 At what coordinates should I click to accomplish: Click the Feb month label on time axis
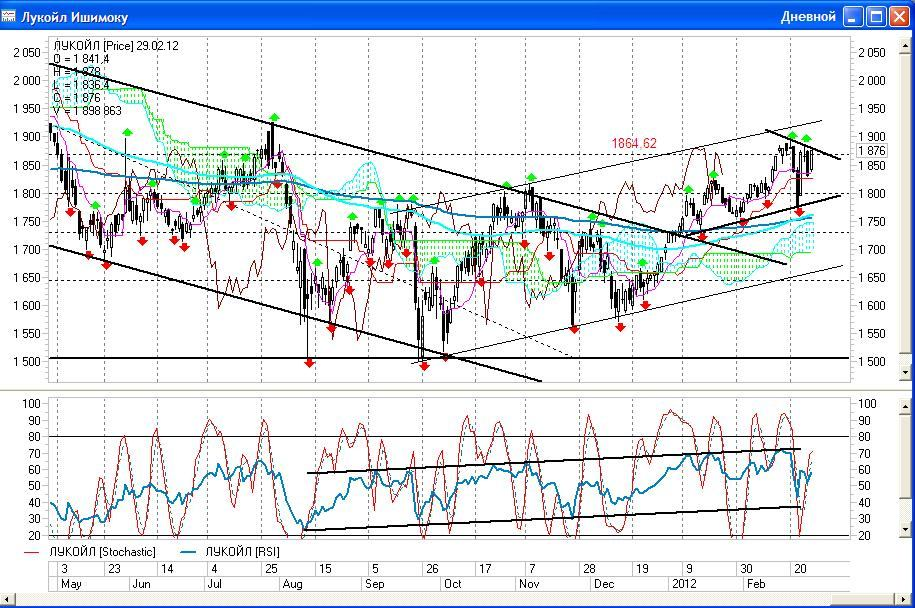[x=756, y=583]
